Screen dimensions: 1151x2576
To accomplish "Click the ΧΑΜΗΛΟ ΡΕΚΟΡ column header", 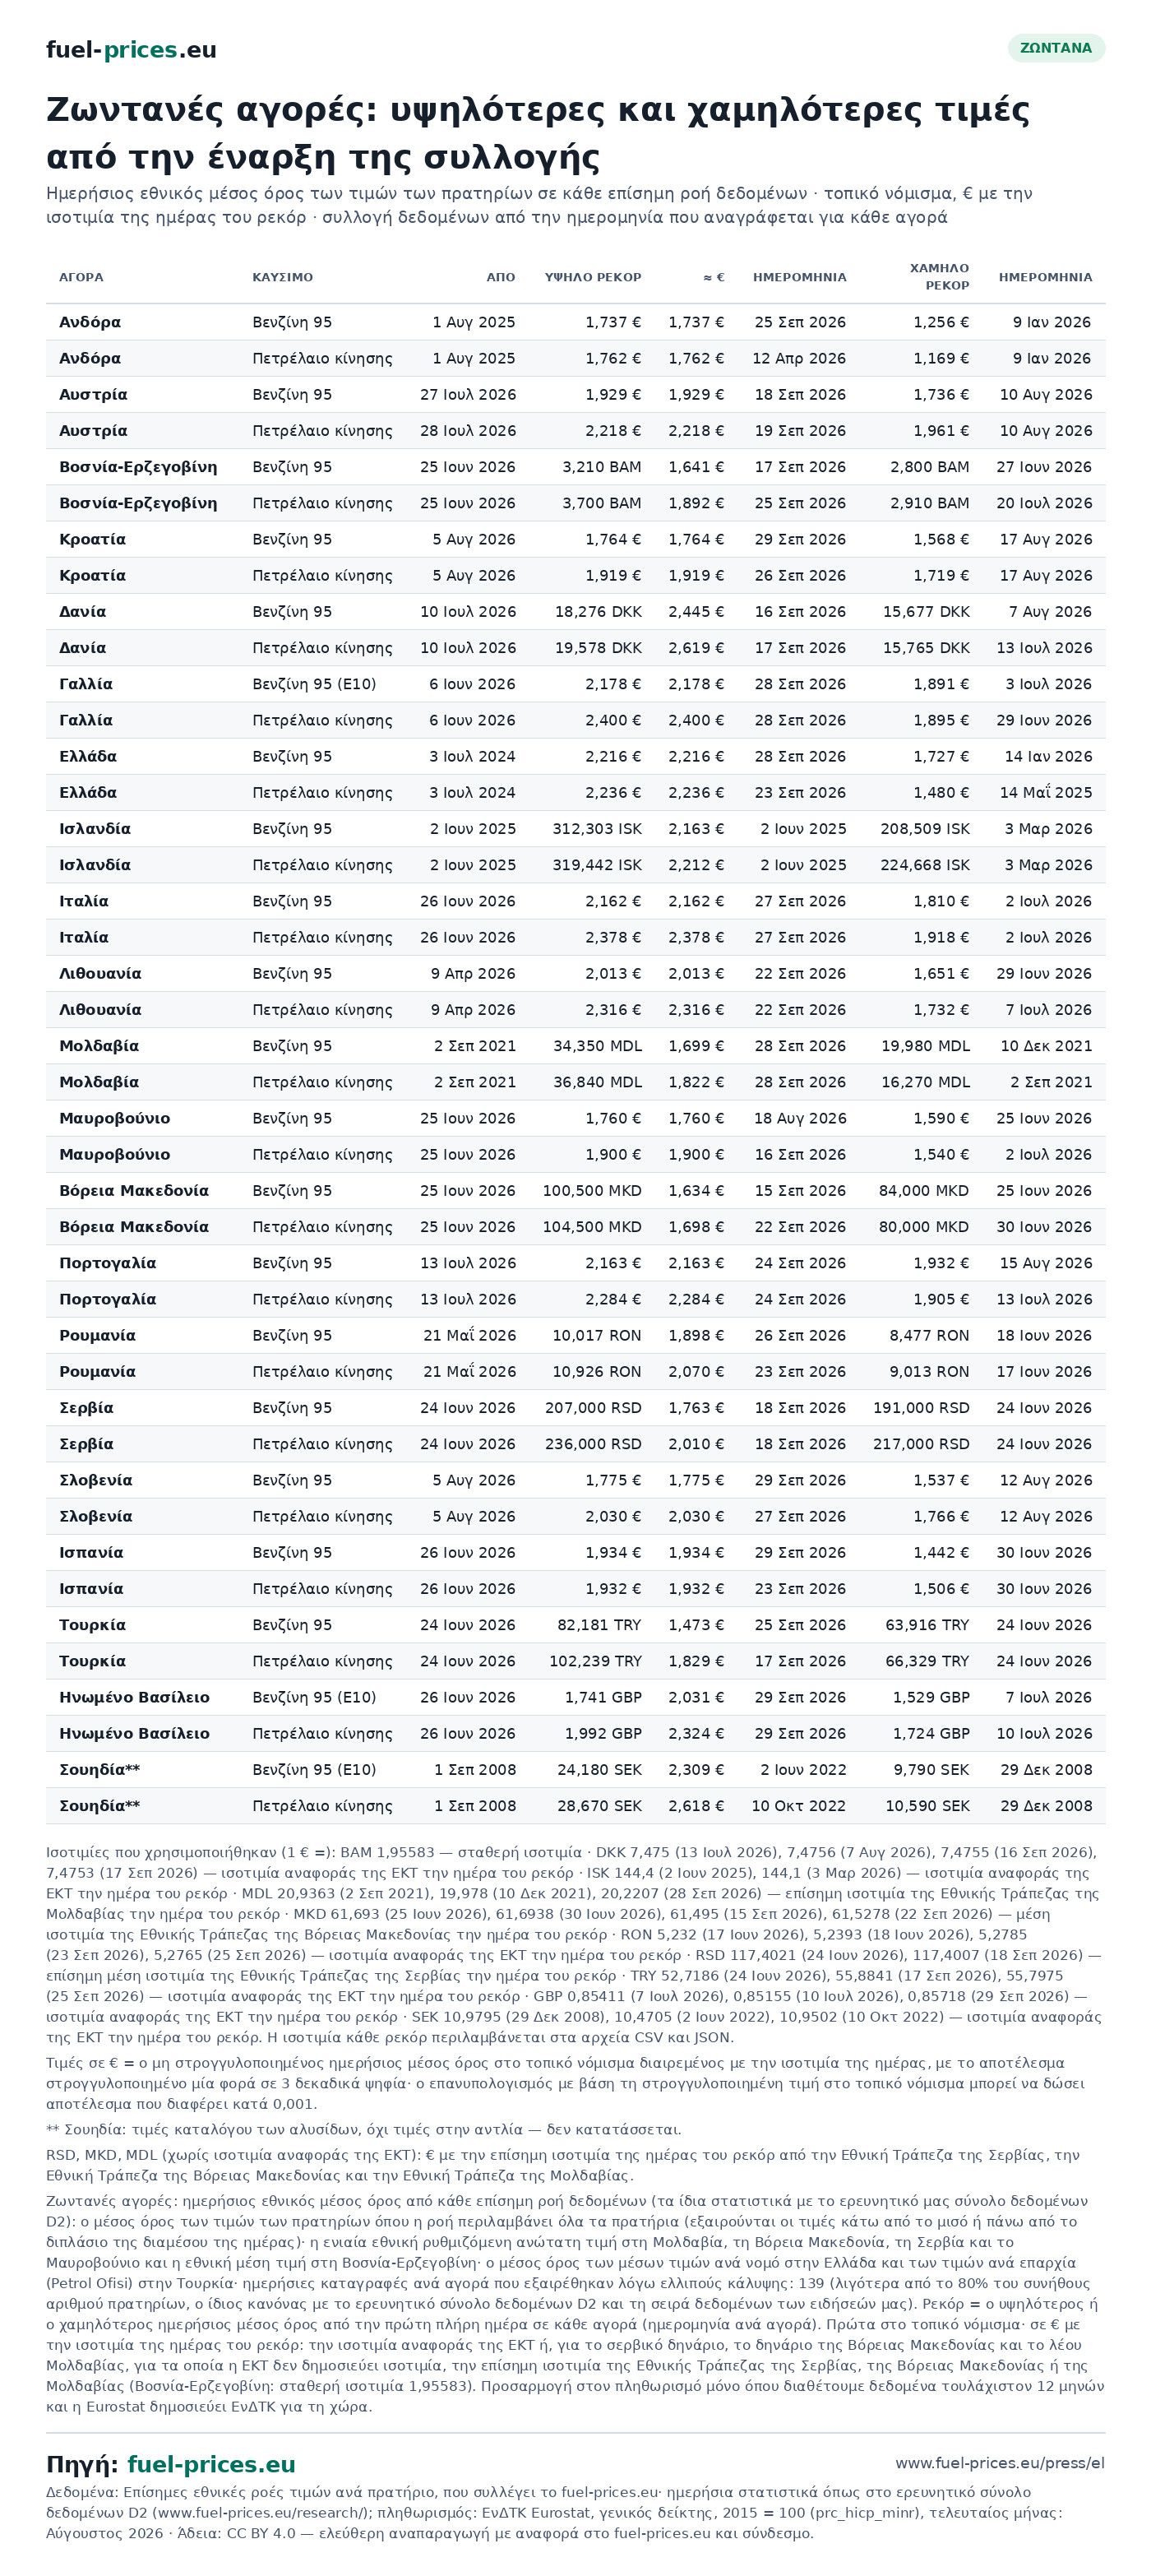I will (x=939, y=277).
